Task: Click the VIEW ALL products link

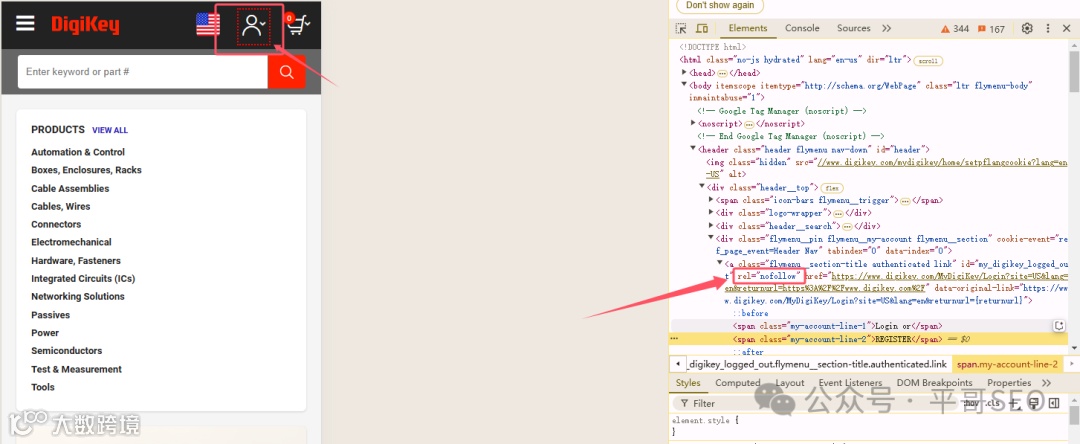Action: [x=110, y=130]
